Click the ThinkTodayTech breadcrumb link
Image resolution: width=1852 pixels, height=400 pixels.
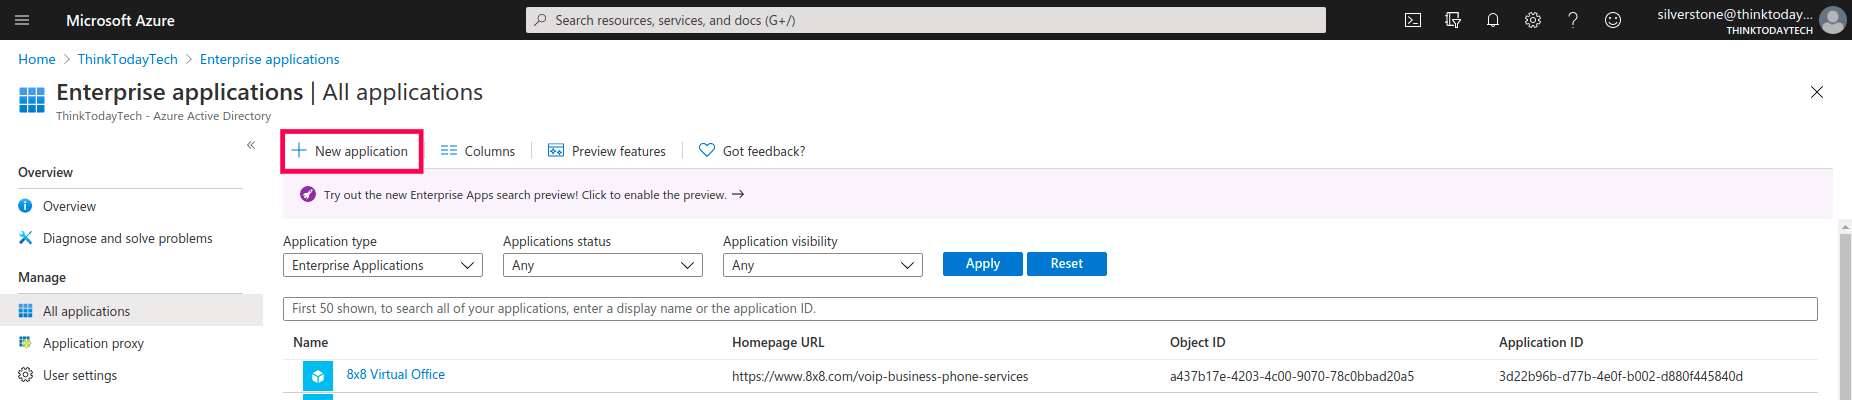[128, 59]
